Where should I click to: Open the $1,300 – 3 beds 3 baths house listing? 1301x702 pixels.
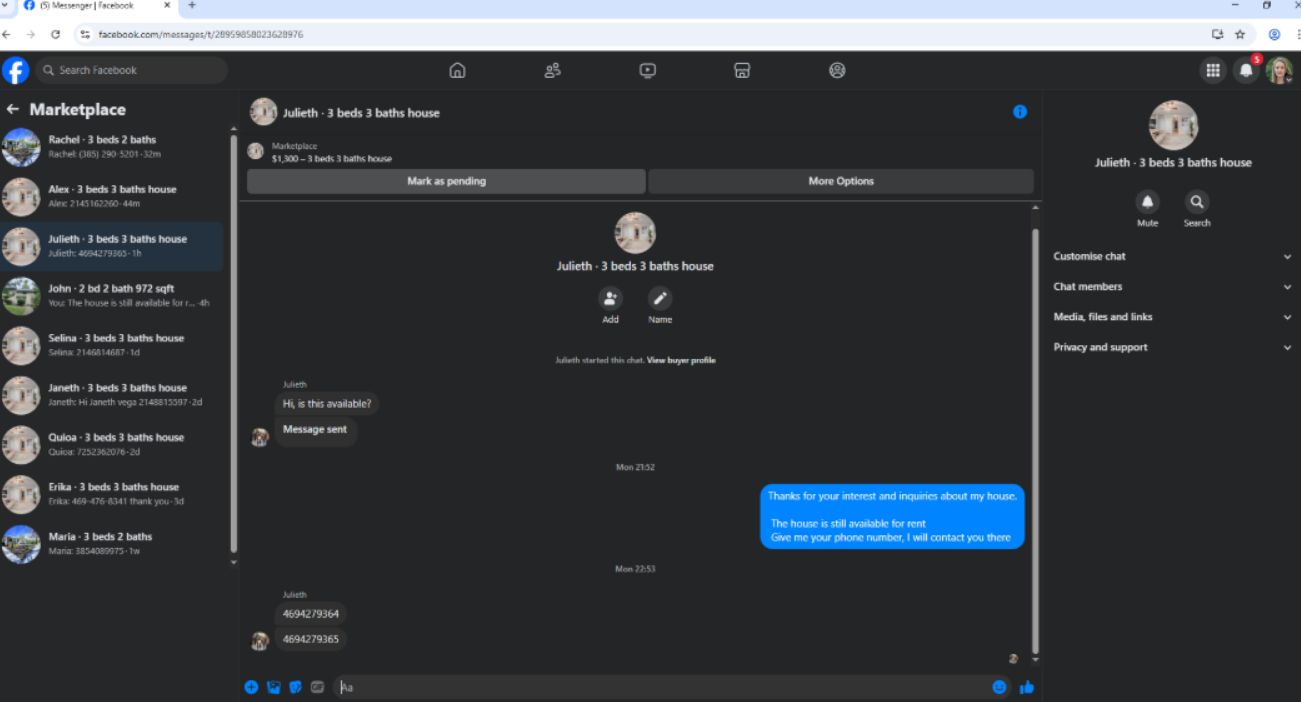[332, 159]
